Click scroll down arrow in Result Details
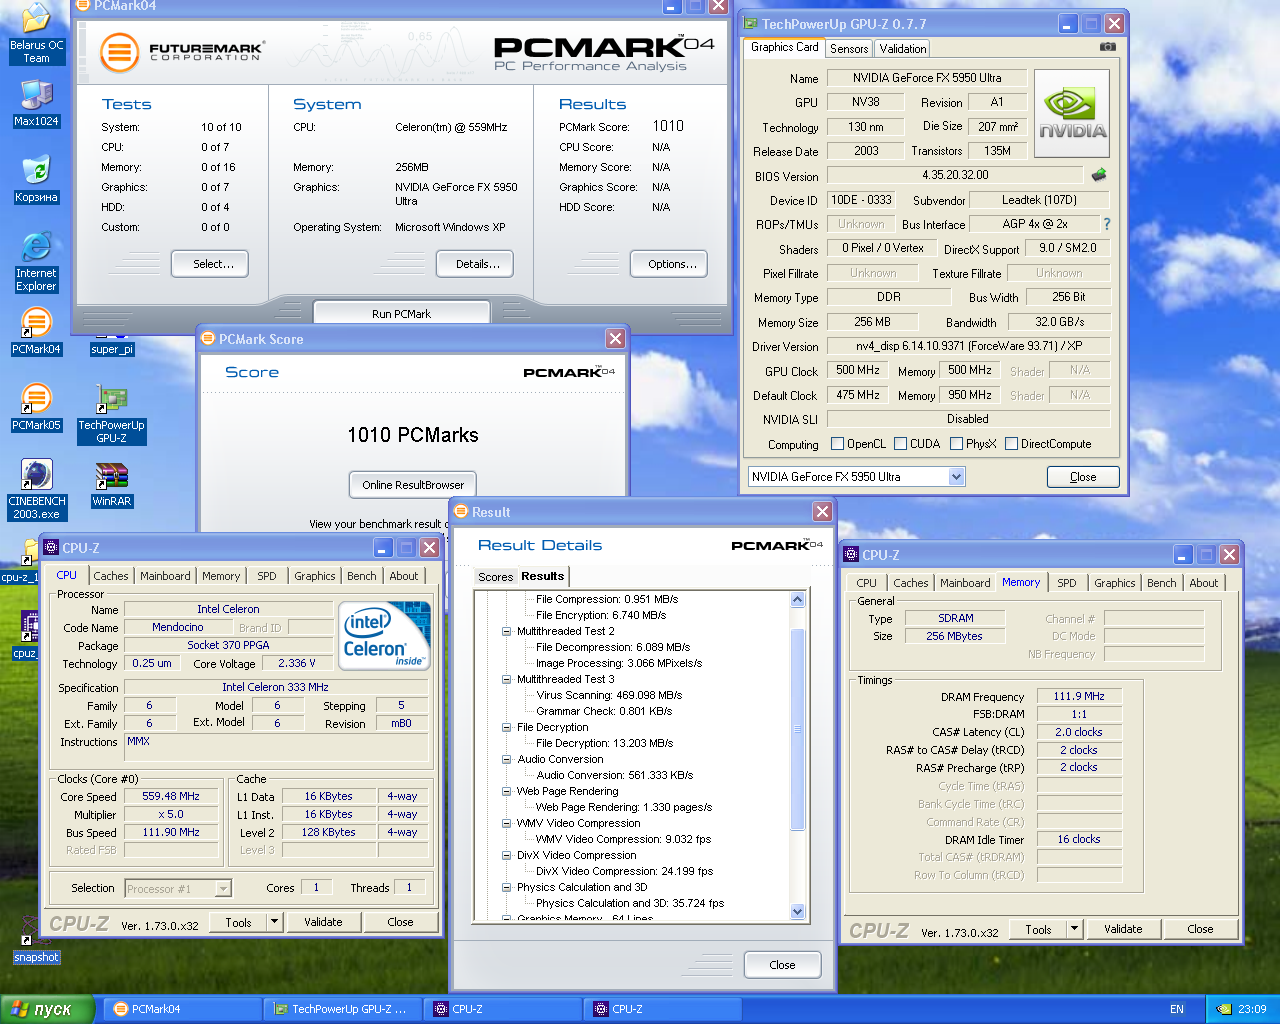The height and width of the screenshot is (1024, 1280). coord(797,911)
